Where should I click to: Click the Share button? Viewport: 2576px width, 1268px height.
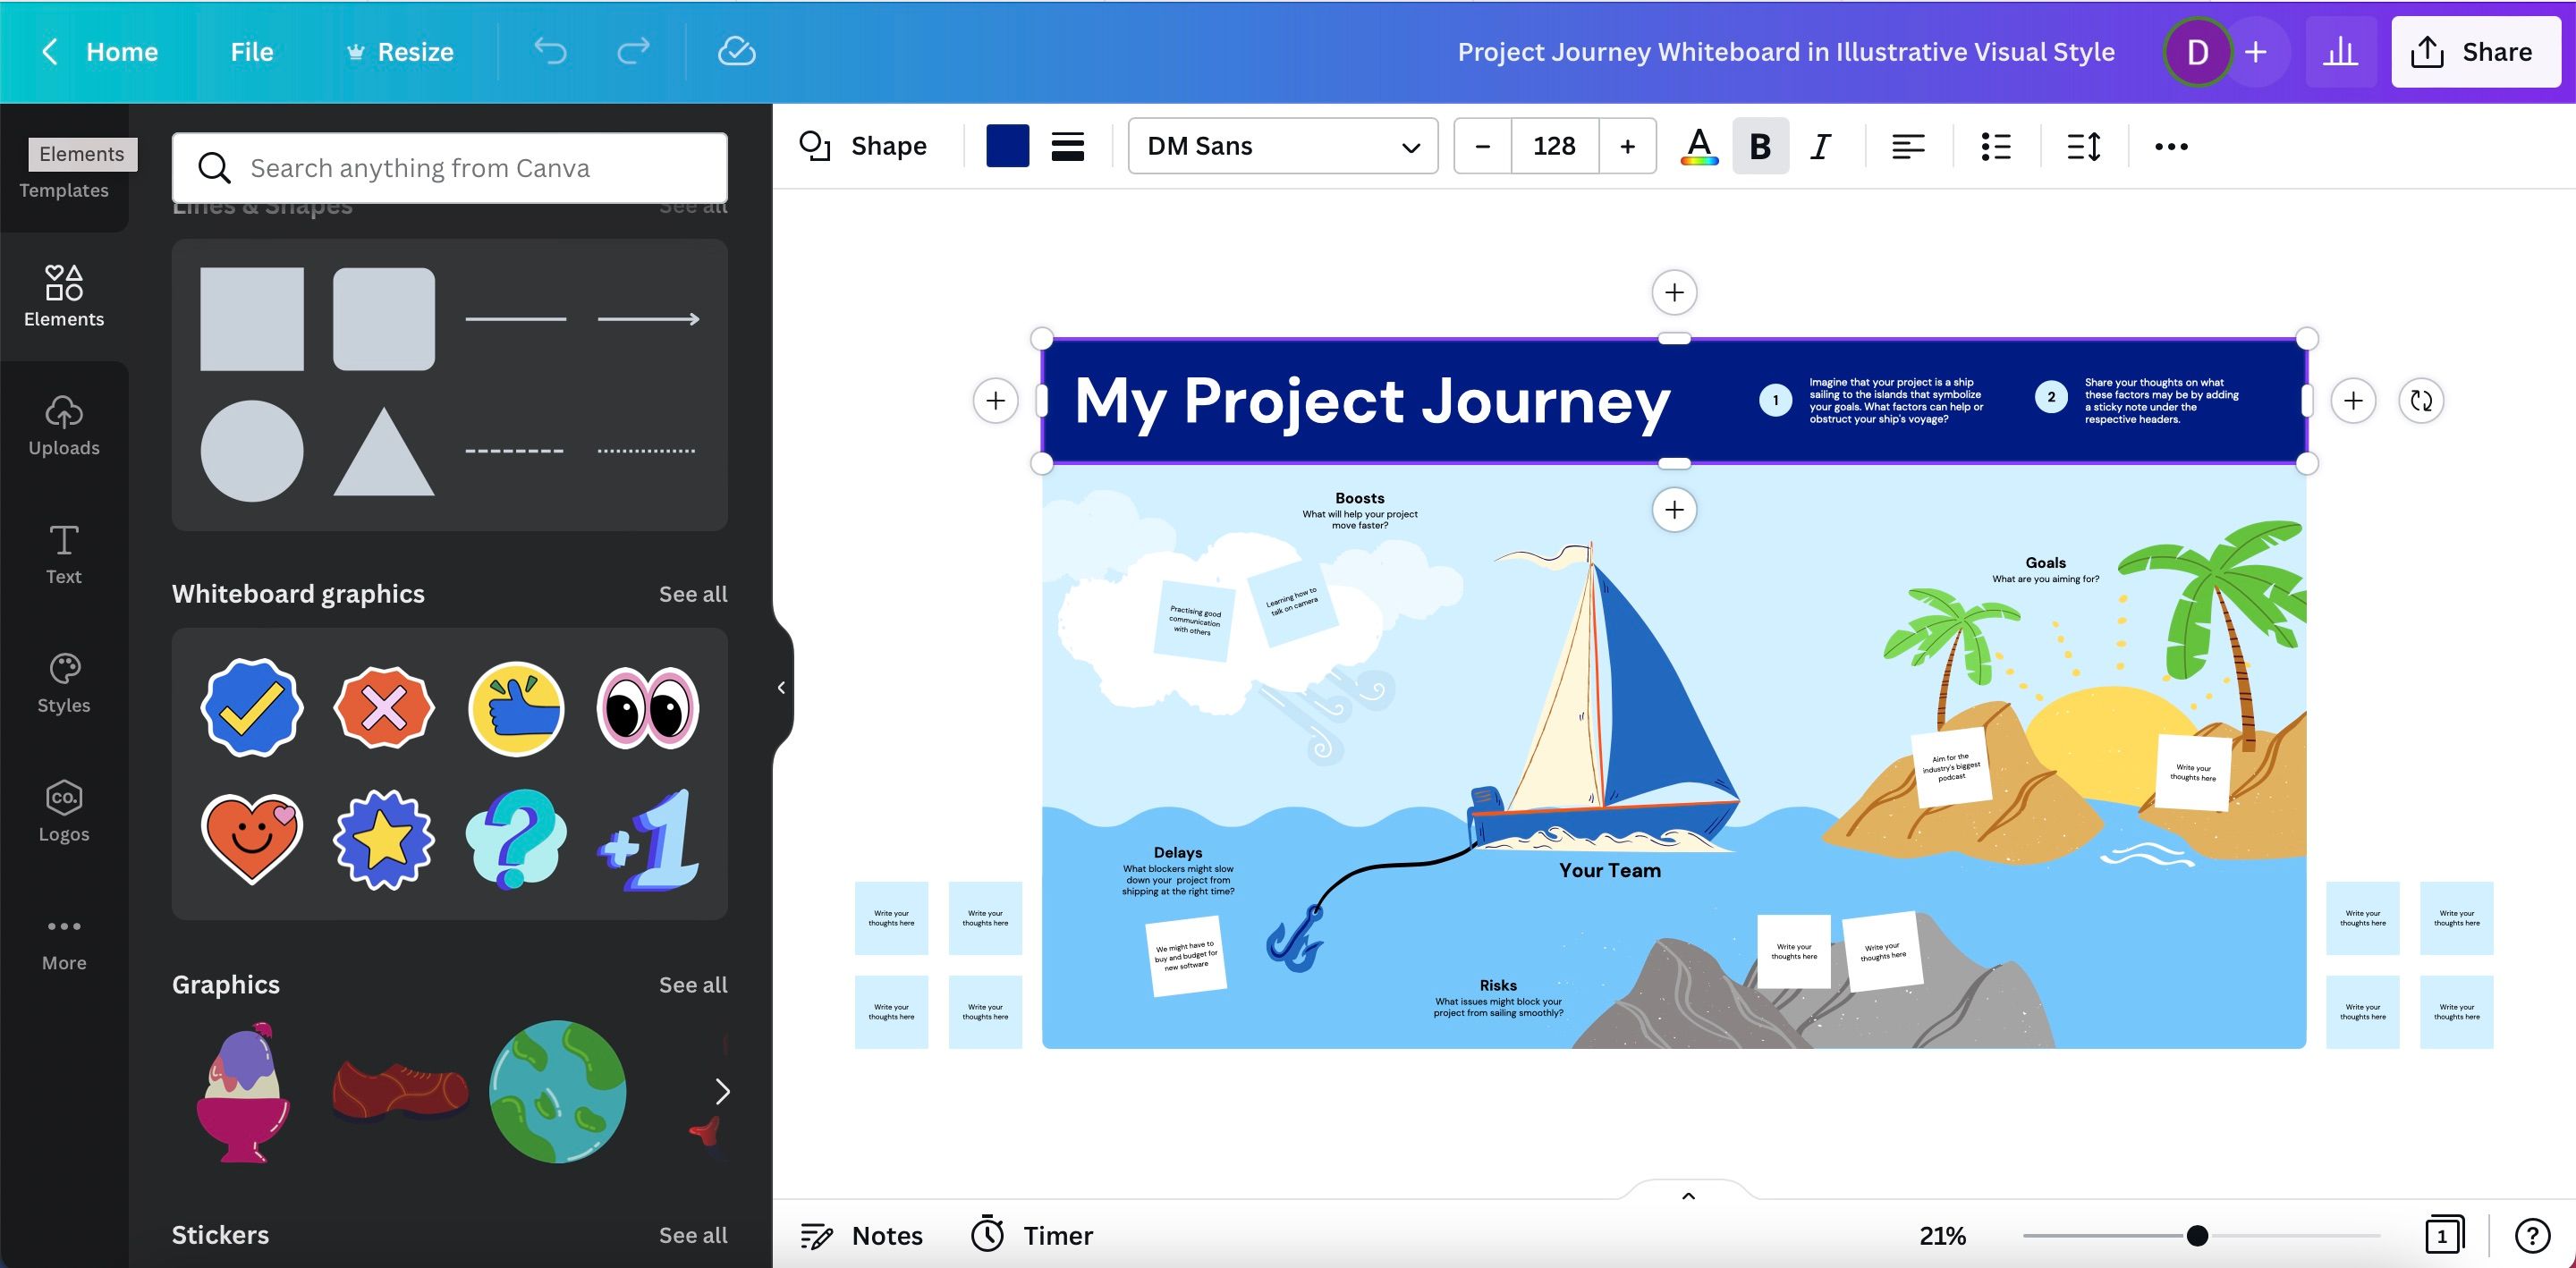tap(2474, 52)
